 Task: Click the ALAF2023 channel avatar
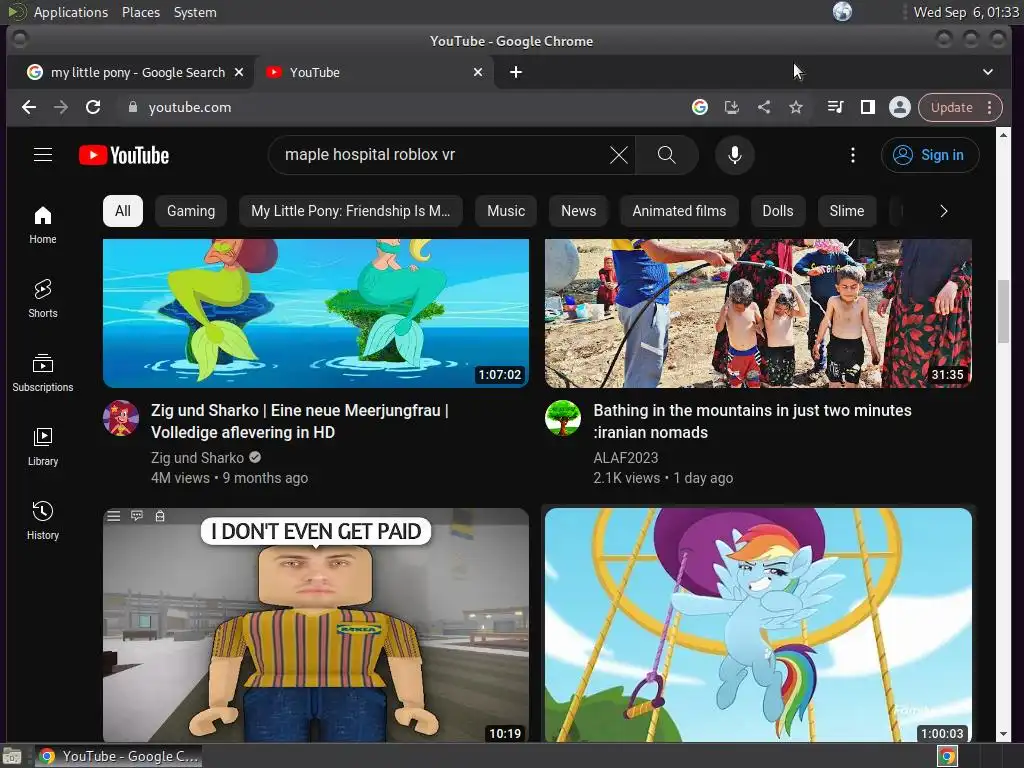pos(563,418)
